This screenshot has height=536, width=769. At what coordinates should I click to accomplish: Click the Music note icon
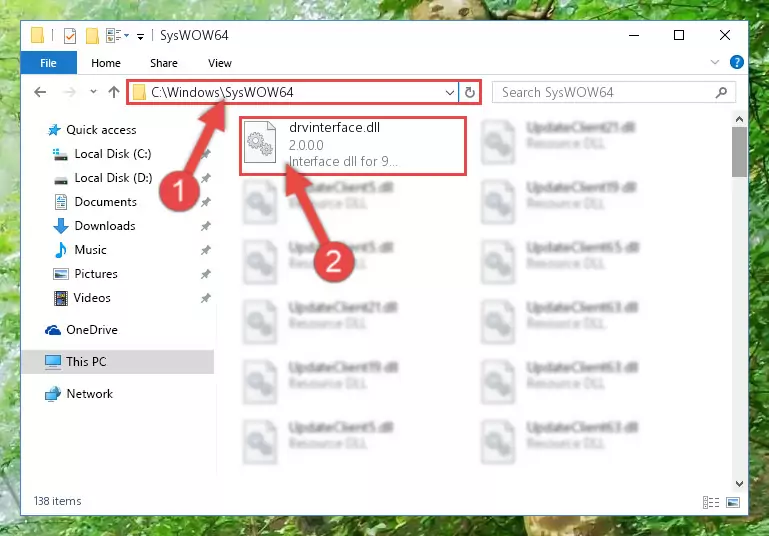click(x=60, y=250)
